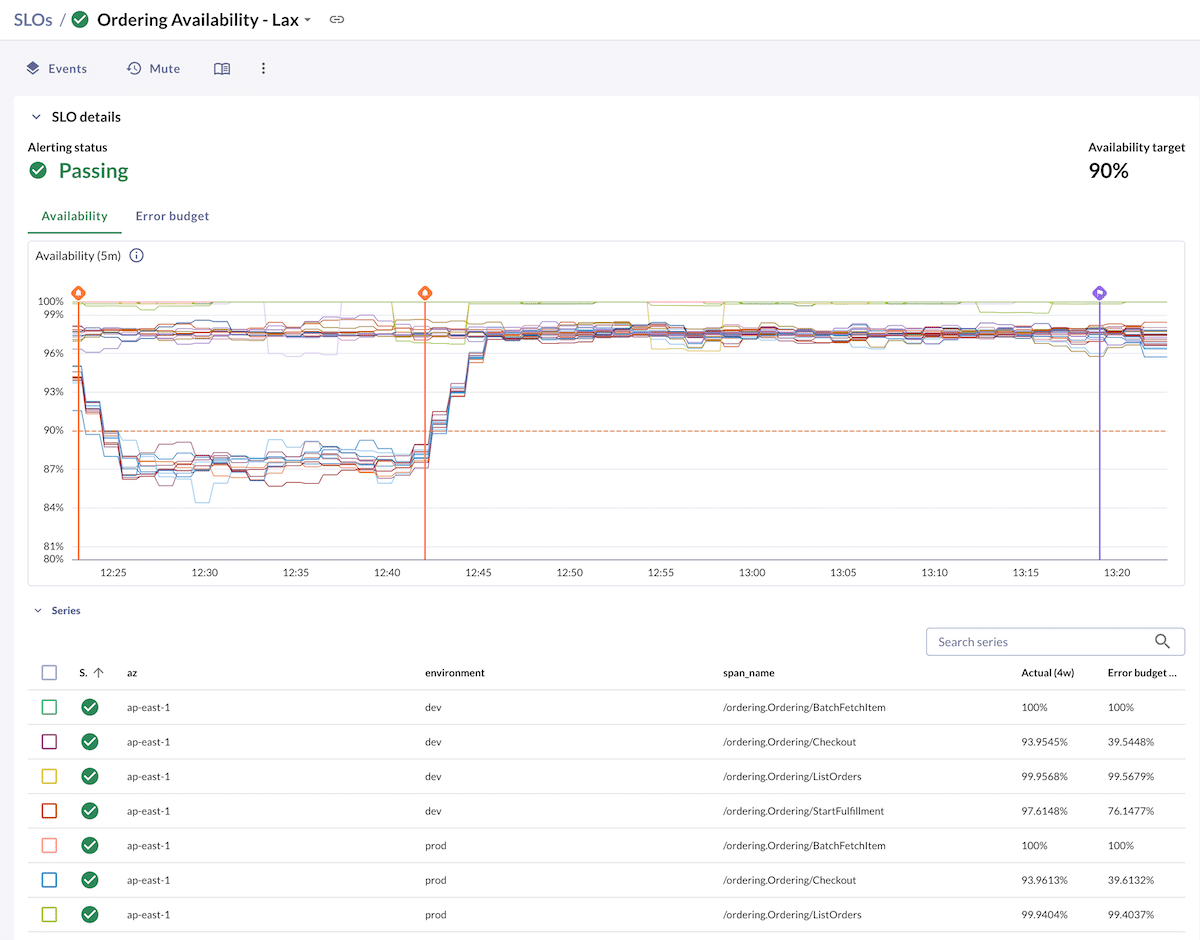
Task: Click the magnifier icon in Search series box
Action: 1163,641
